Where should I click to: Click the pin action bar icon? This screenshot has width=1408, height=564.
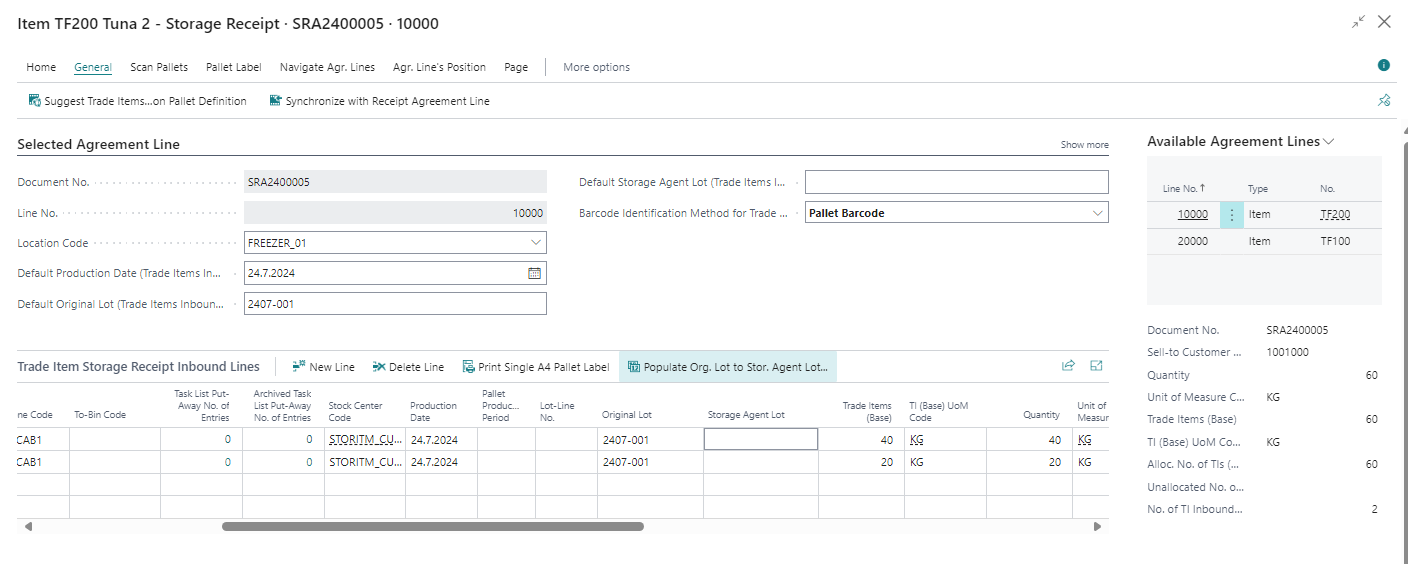point(1384,101)
